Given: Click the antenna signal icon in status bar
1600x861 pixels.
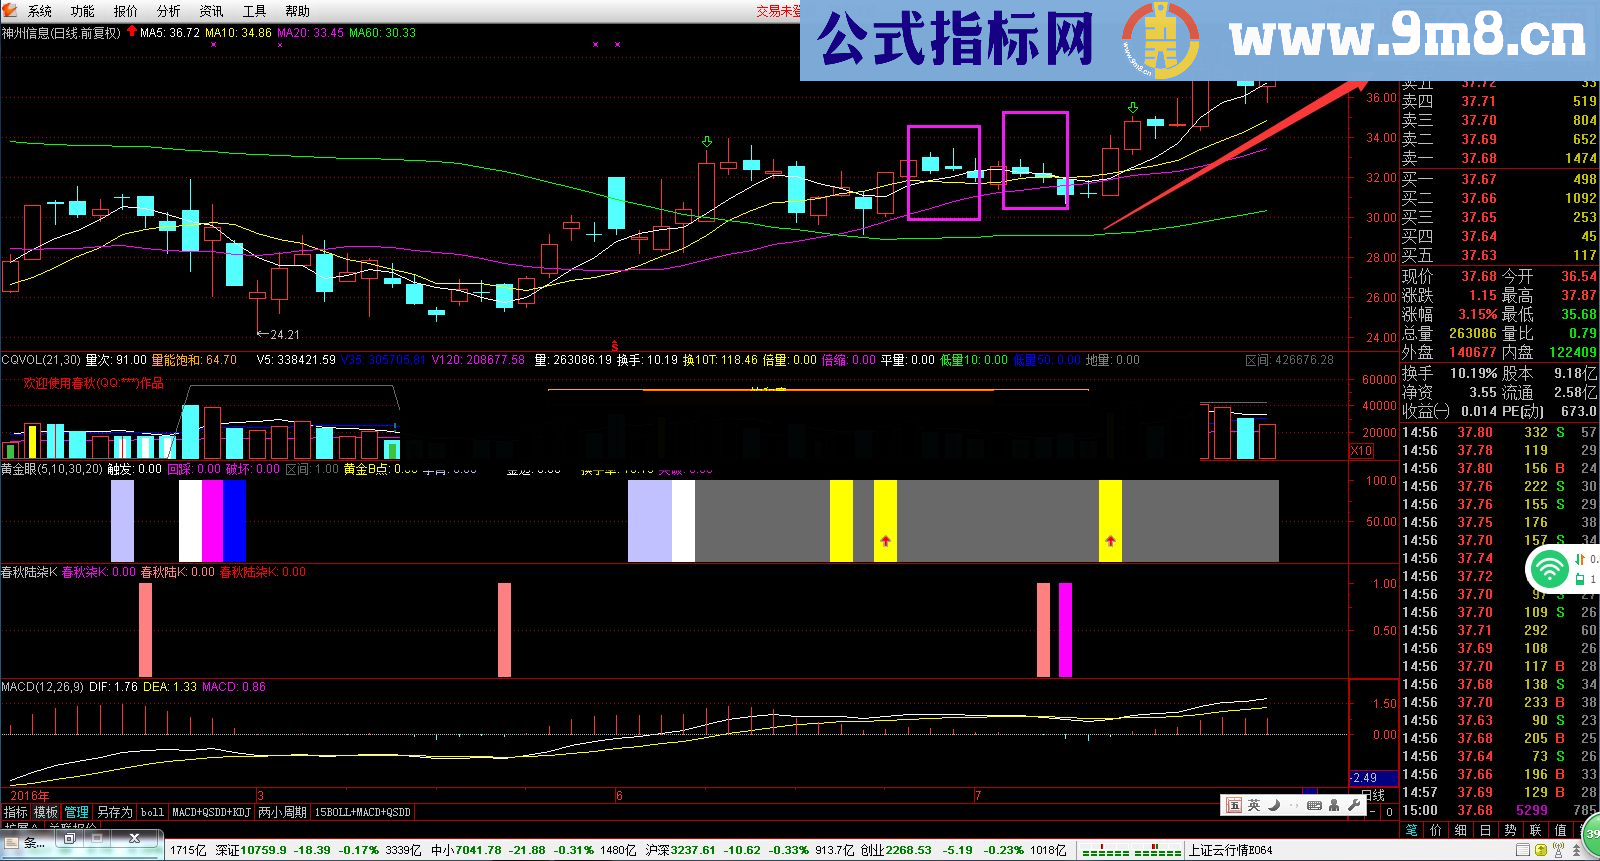Looking at the screenshot, I should coord(1561,850).
